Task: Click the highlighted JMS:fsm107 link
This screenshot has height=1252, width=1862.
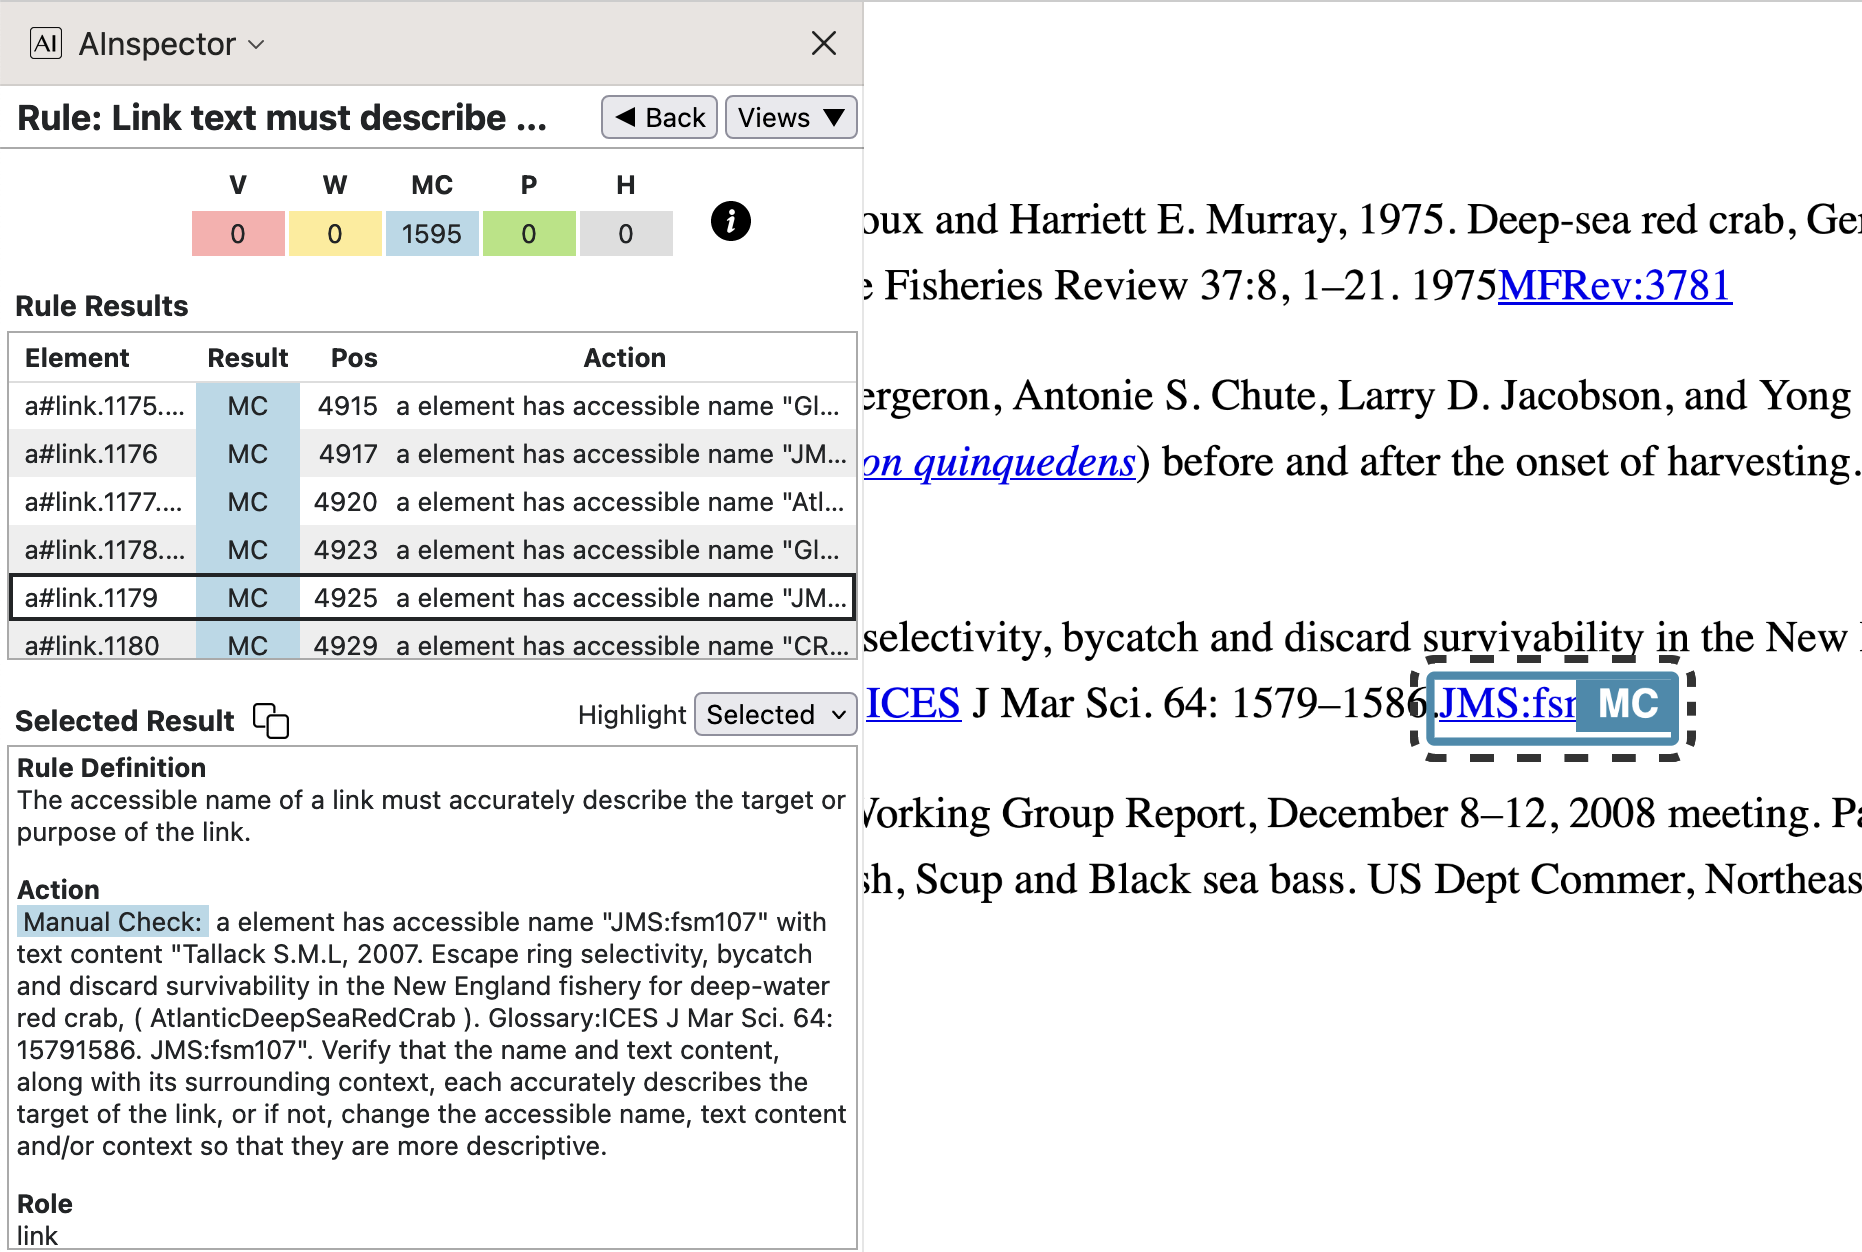Action: click(1505, 704)
